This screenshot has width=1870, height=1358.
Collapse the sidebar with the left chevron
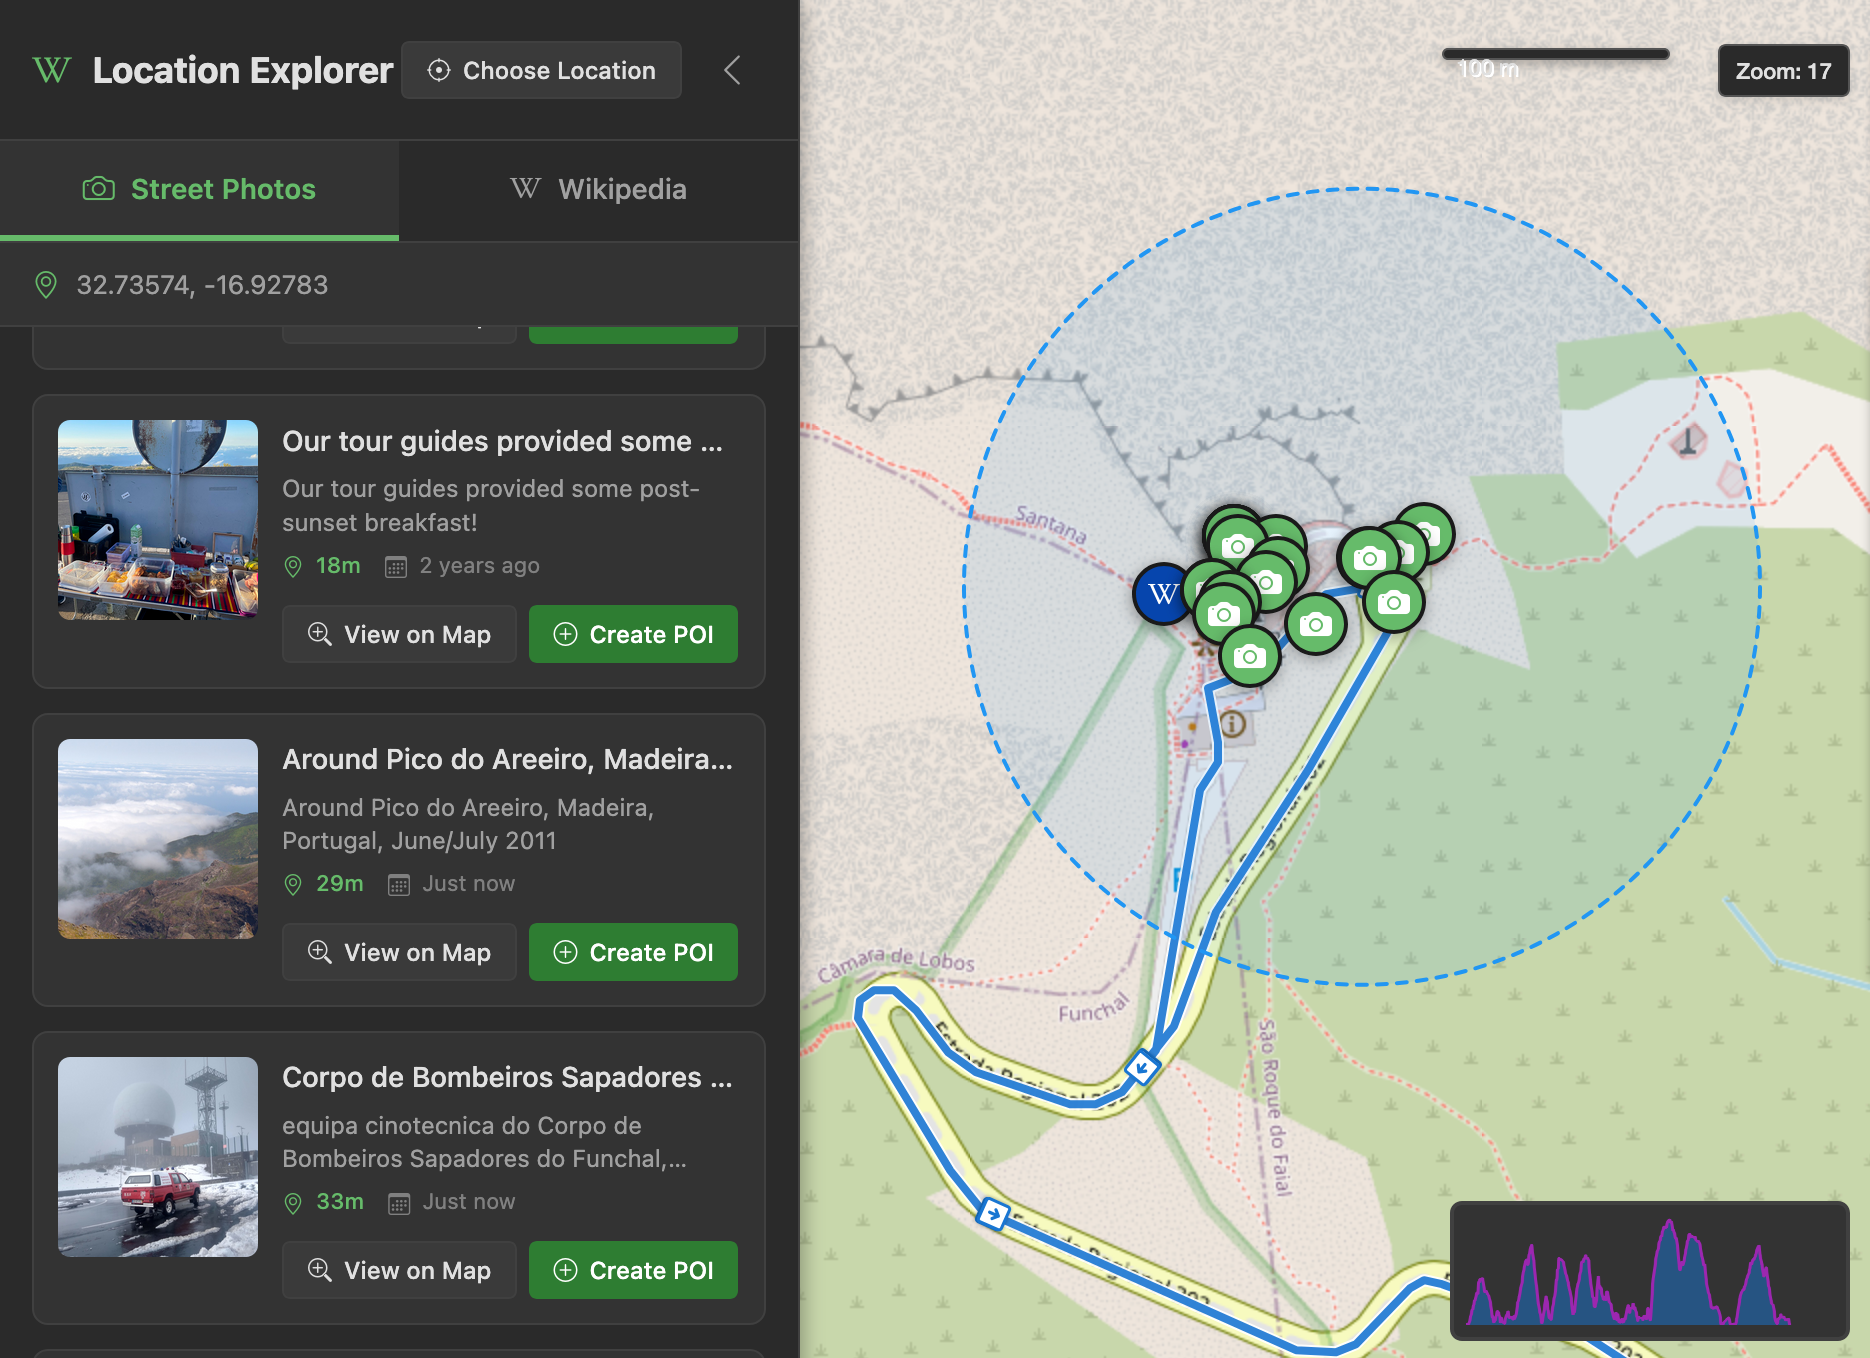coord(731,70)
